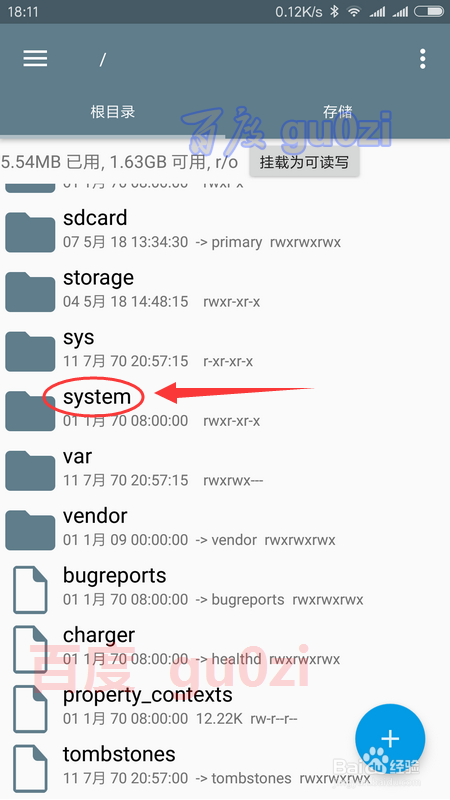Image resolution: width=450 pixels, height=800 pixels.
Task: Open the vendor folder icon
Action: pos(30,530)
